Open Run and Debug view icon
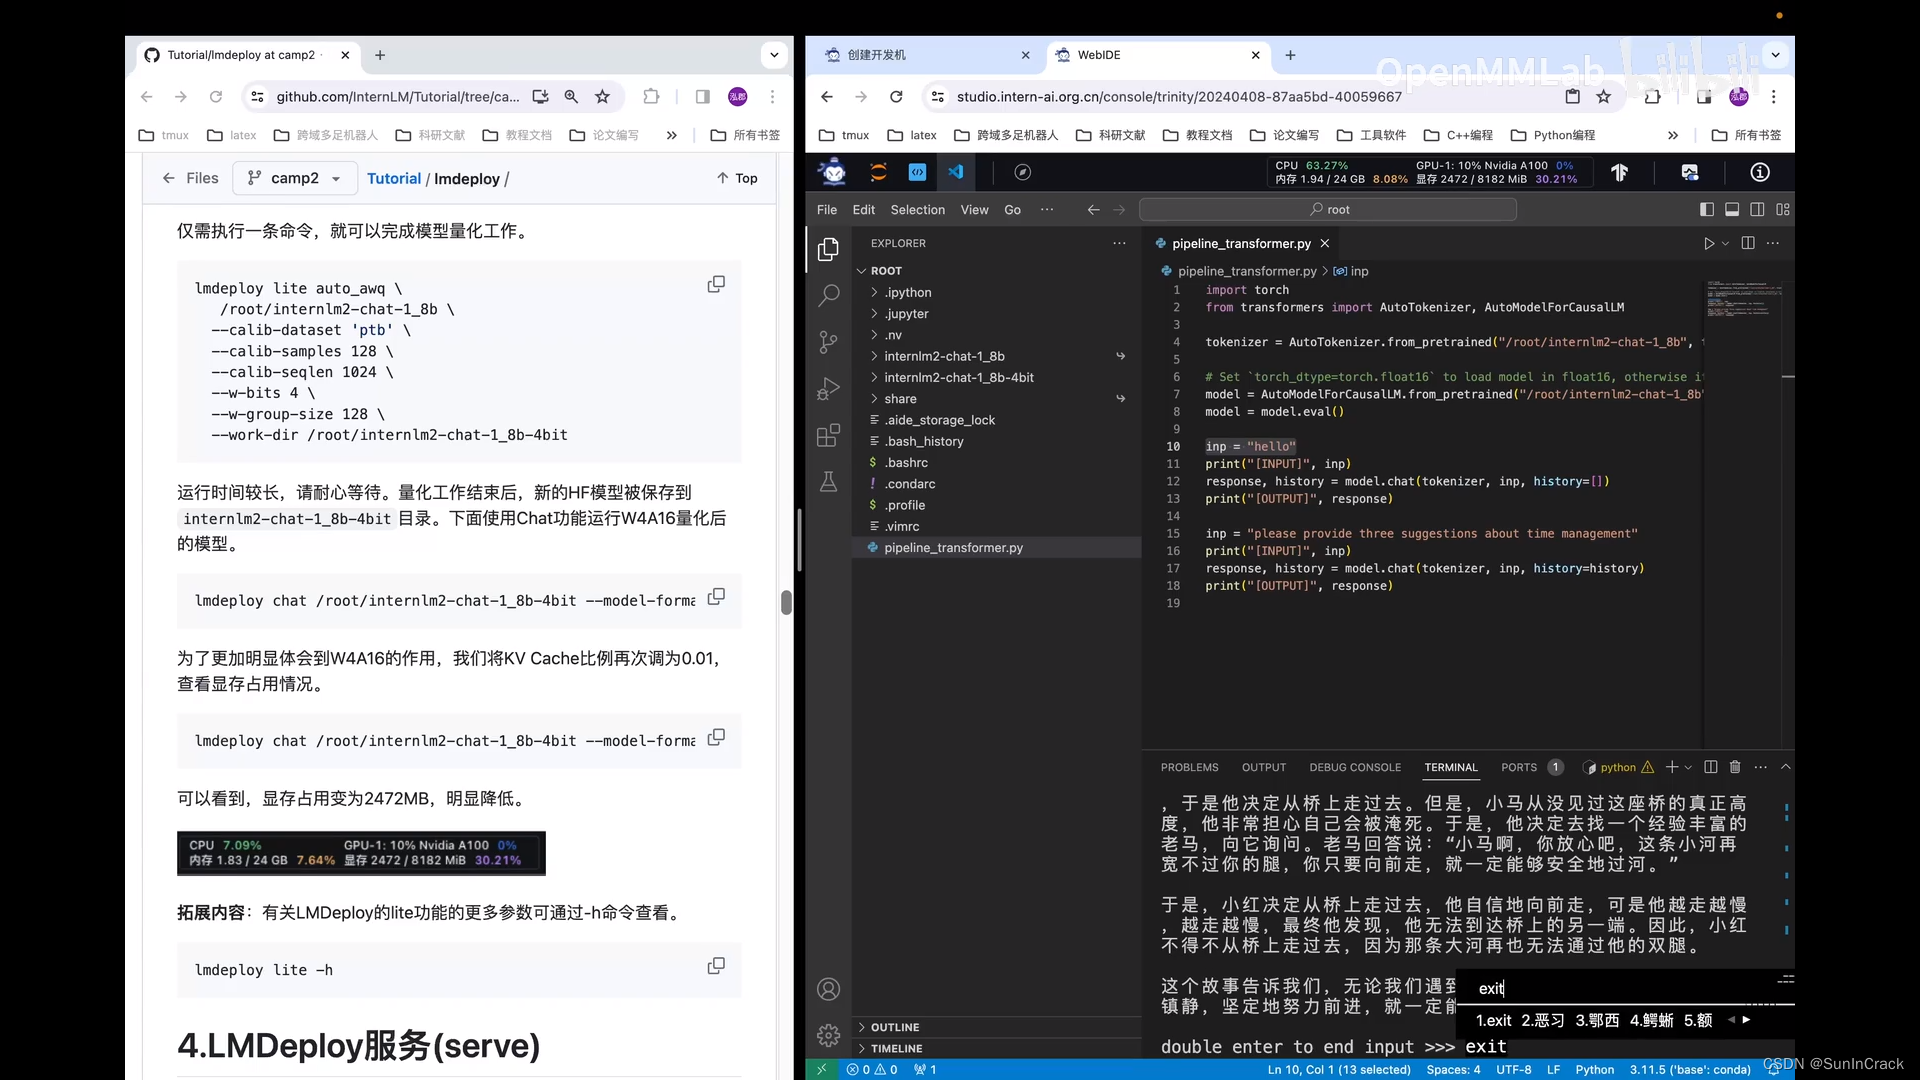The image size is (1920, 1080). coord(828,389)
